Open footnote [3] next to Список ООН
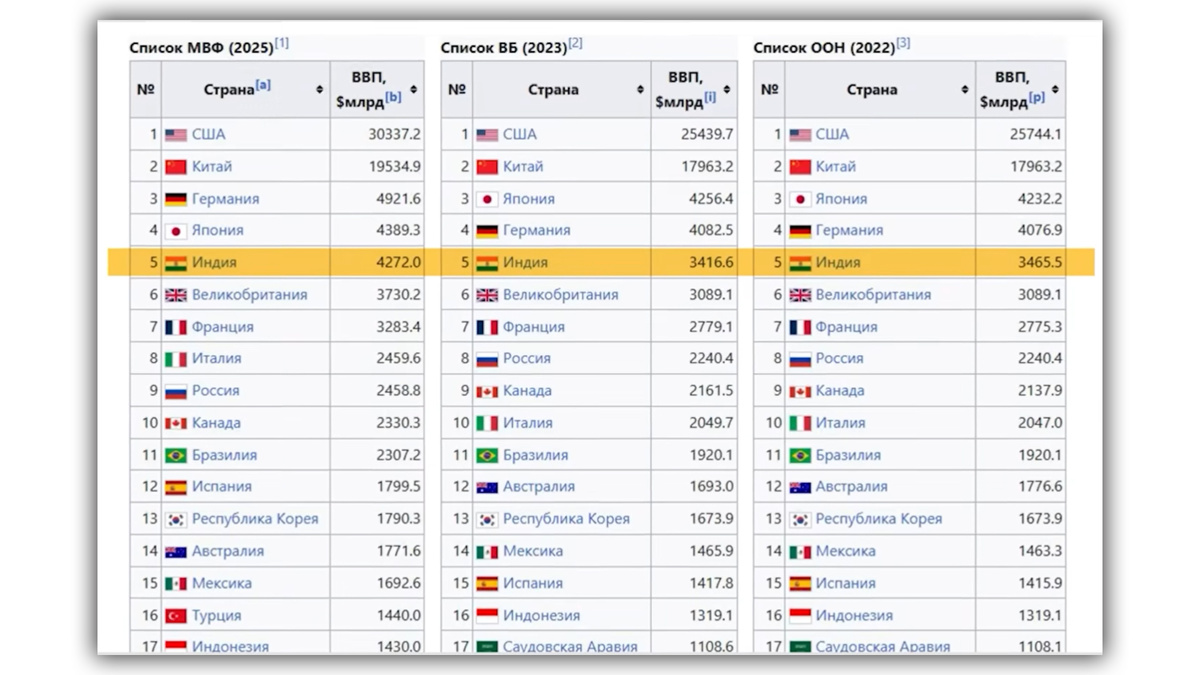Image resolution: width=1200 pixels, height=675 pixels. (x=903, y=43)
